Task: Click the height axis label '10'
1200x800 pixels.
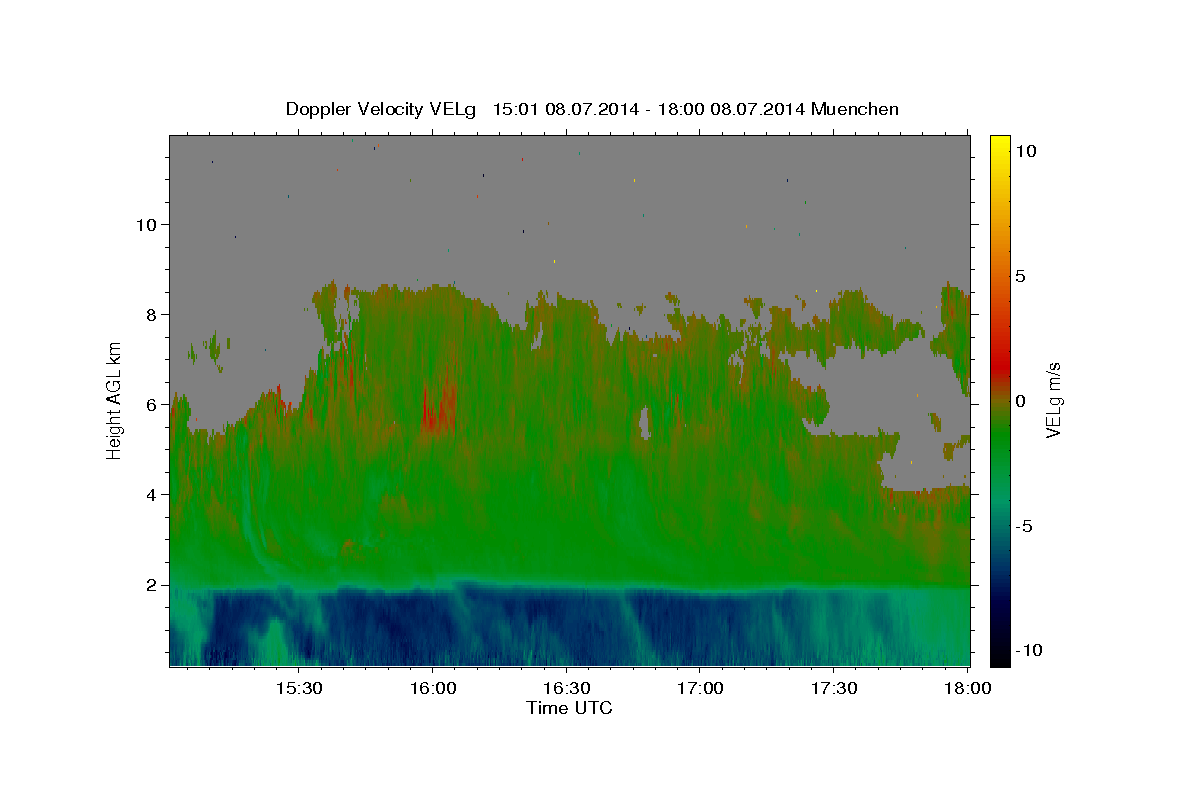Action: pos(145,225)
